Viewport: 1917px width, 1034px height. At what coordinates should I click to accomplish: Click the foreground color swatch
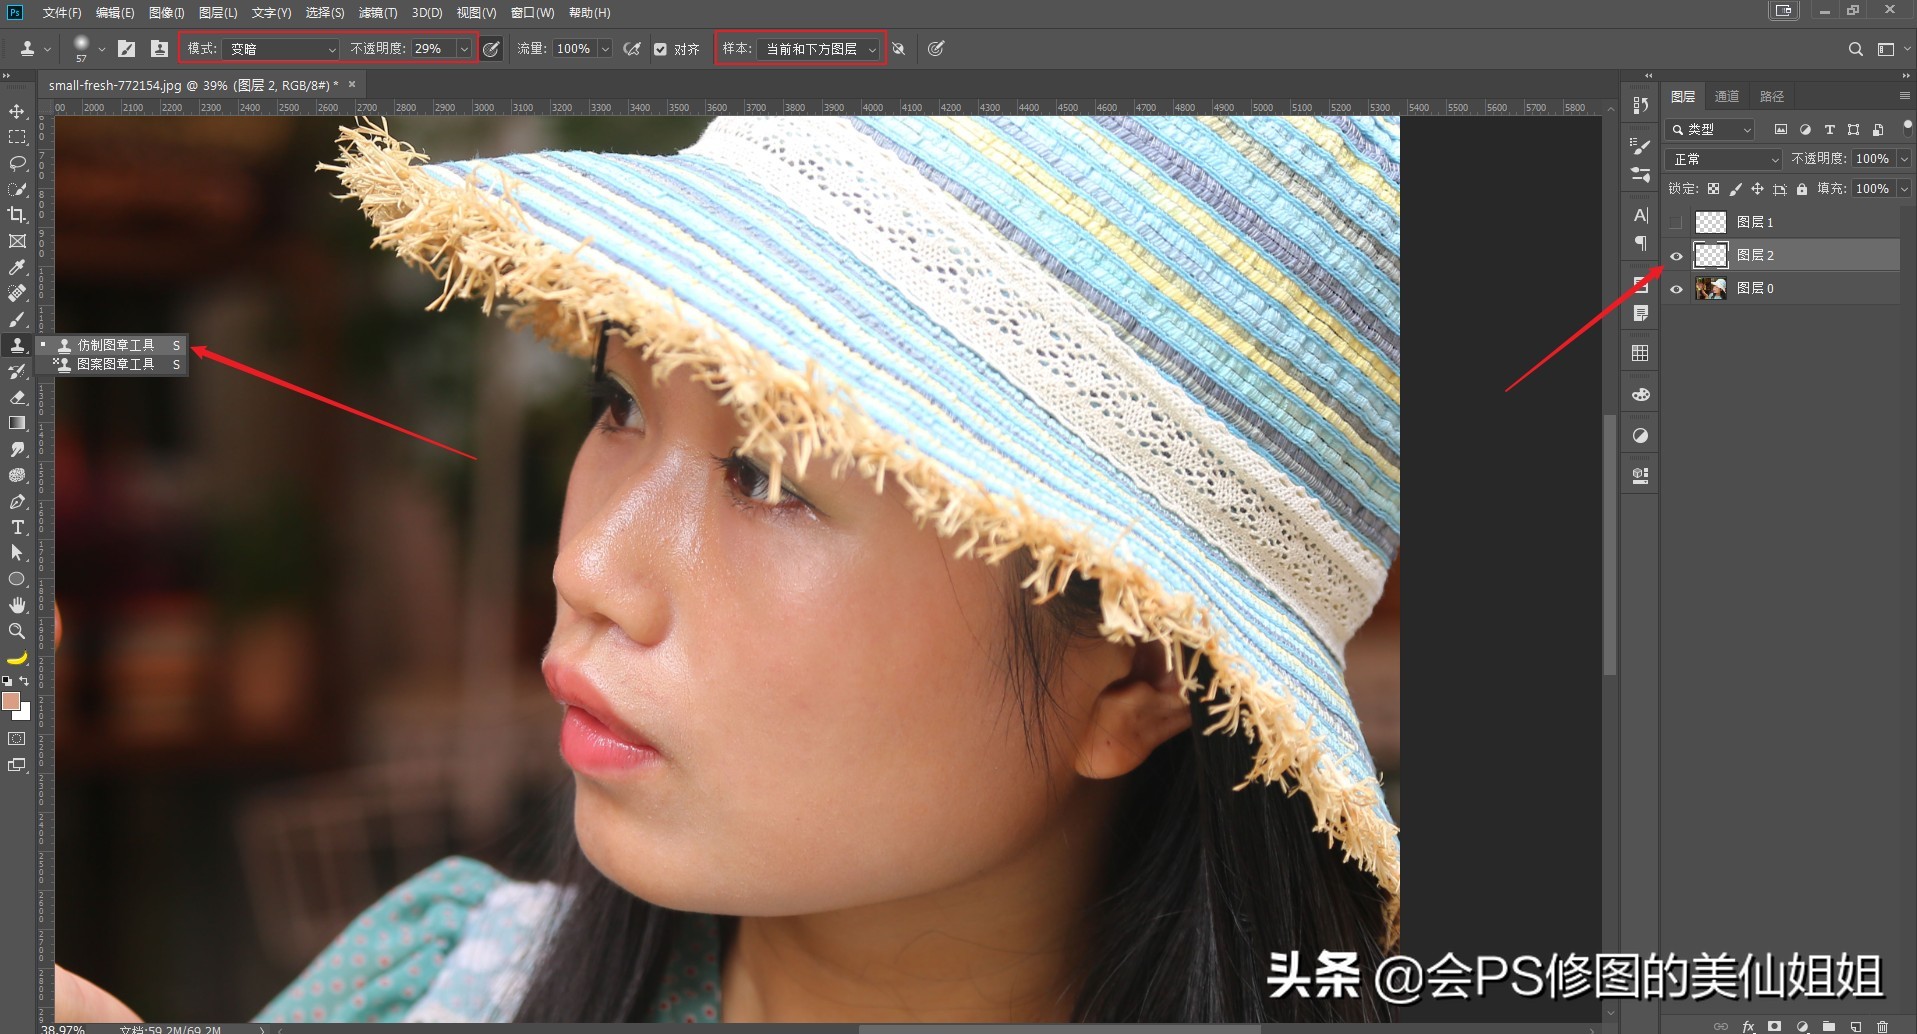tap(11, 701)
